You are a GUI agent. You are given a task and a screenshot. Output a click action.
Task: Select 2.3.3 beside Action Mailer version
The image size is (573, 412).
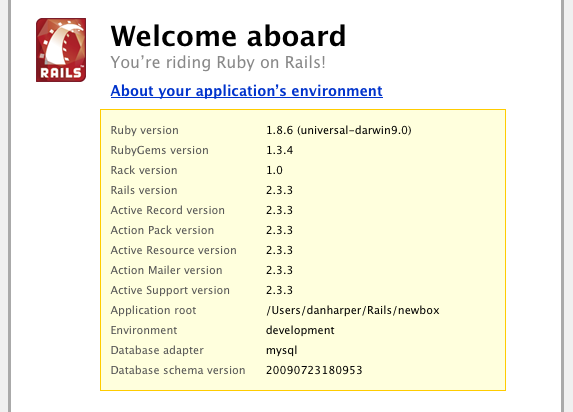[280, 270]
